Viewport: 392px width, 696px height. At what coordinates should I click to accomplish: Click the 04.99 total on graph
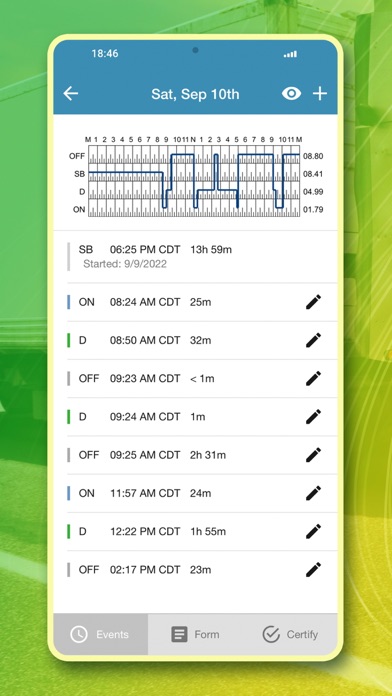pyautogui.click(x=313, y=192)
